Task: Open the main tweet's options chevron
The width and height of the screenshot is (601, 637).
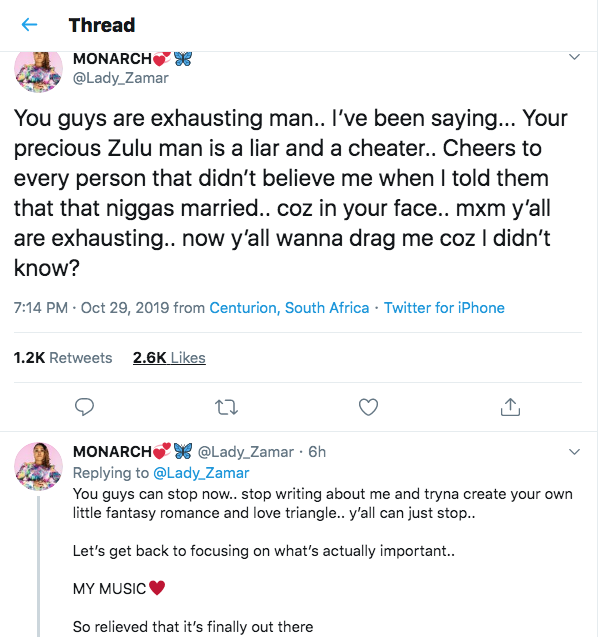Action: click(x=574, y=58)
